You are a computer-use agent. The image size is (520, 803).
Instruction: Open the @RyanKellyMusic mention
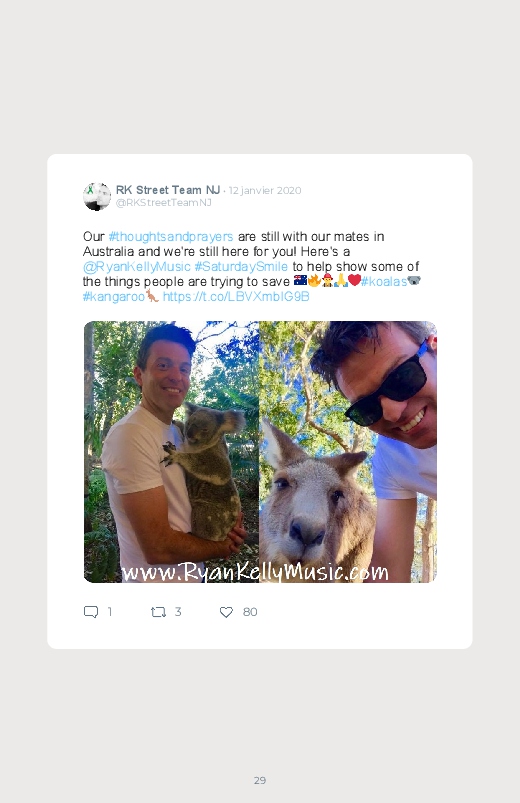(137, 266)
